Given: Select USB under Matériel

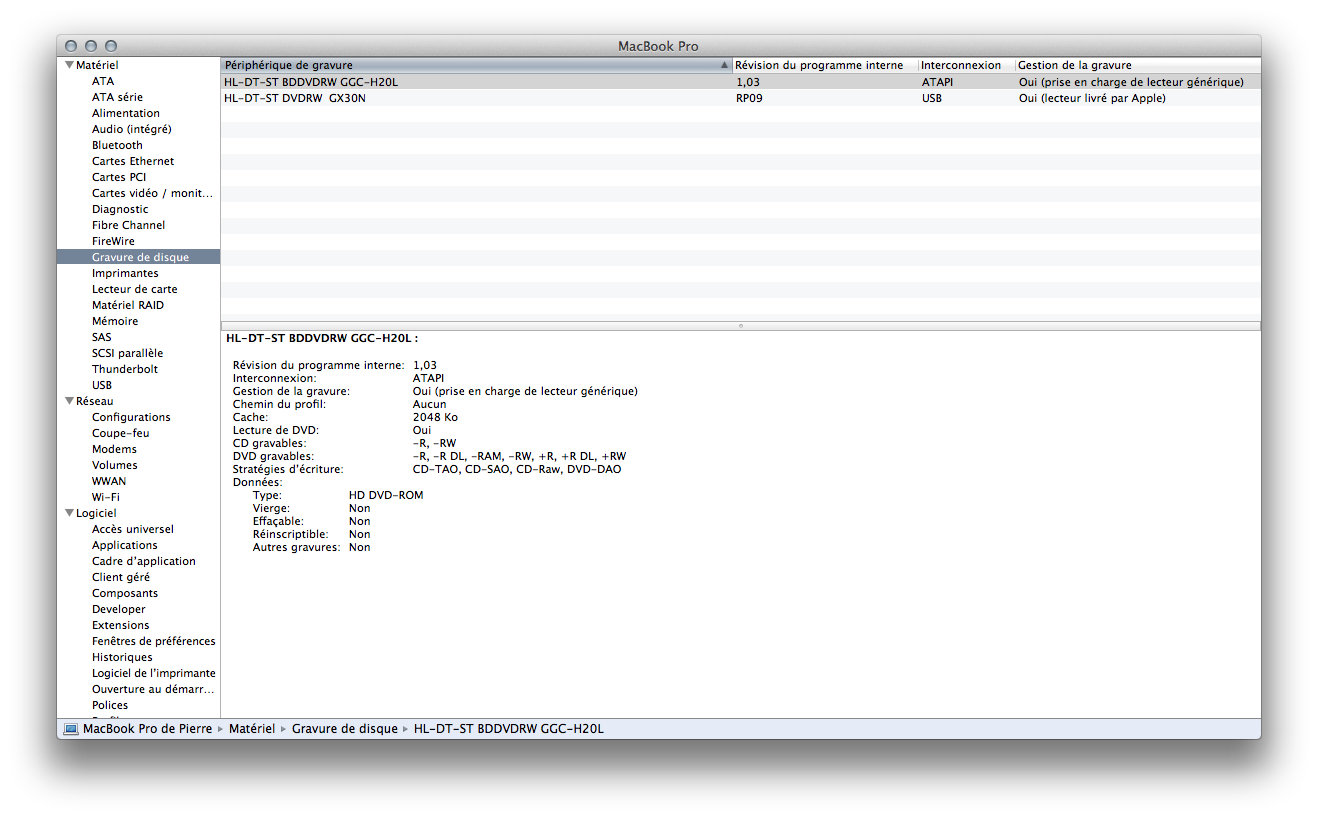Looking at the screenshot, I should pos(102,385).
